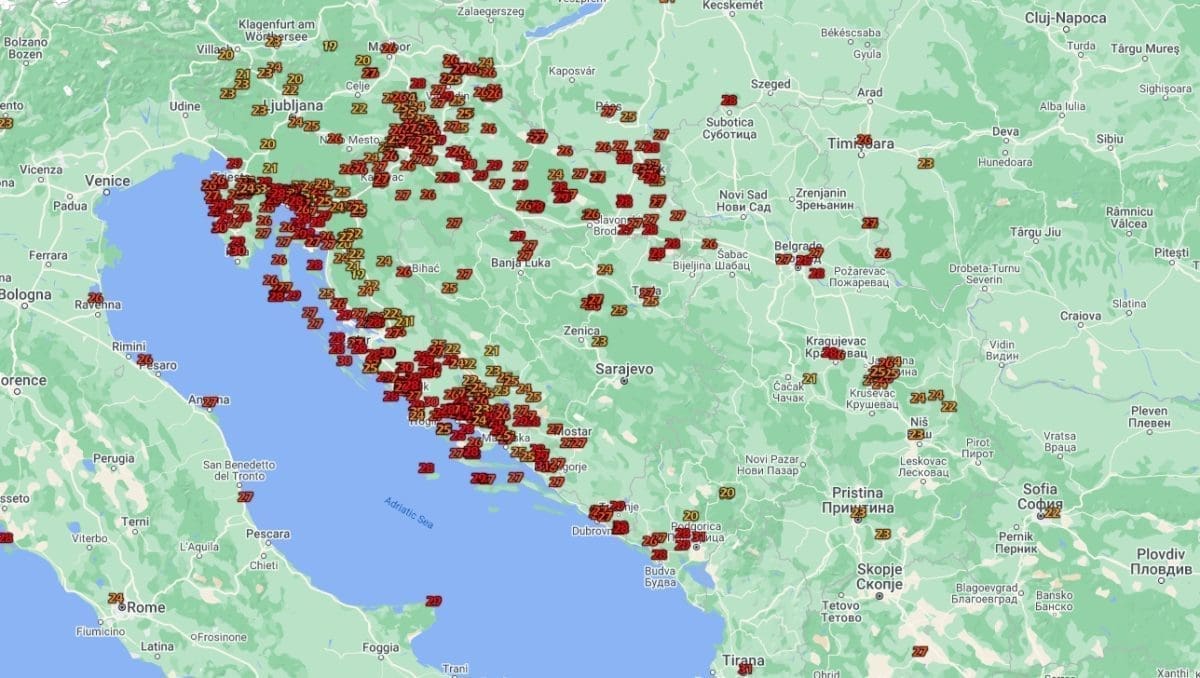Select the 27 marker at Ancona

pyautogui.click(x=209, y=402)
